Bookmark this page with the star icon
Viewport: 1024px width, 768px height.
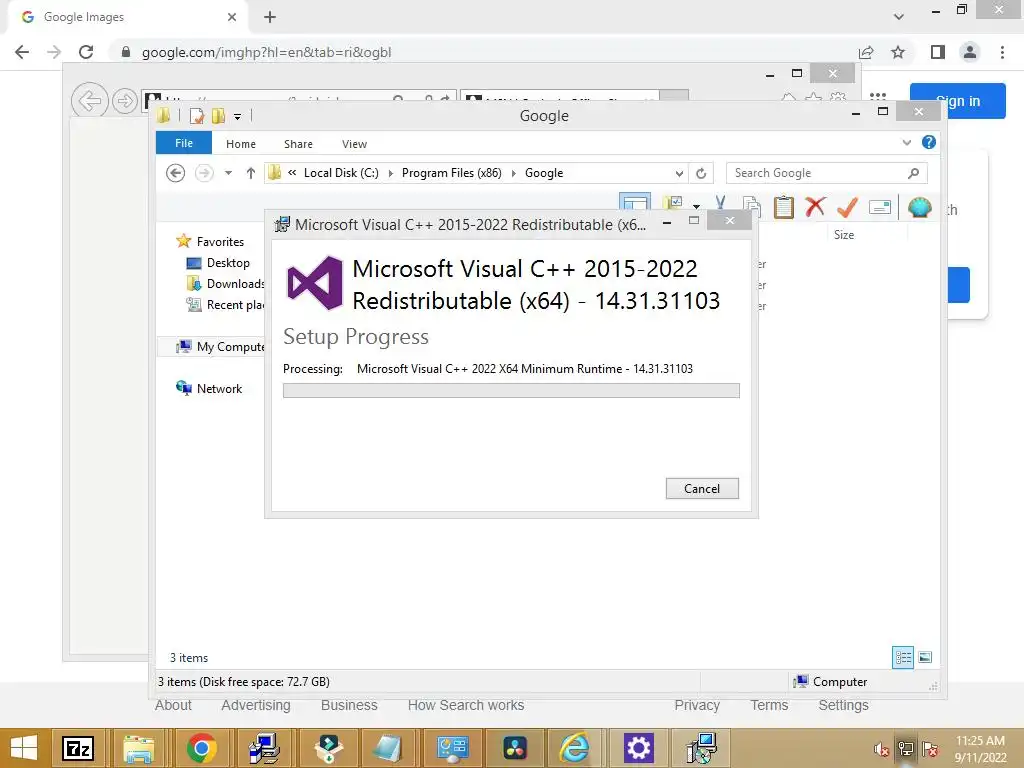click(898, 52)
